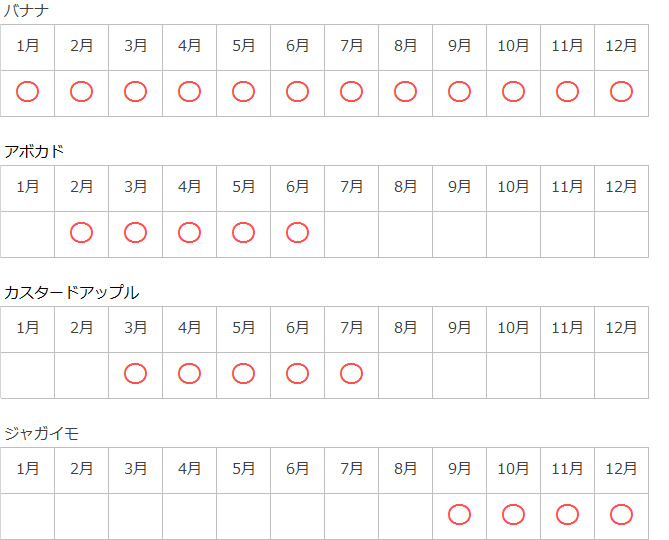Click the banana January circle marker

click(x=28, y=92)
